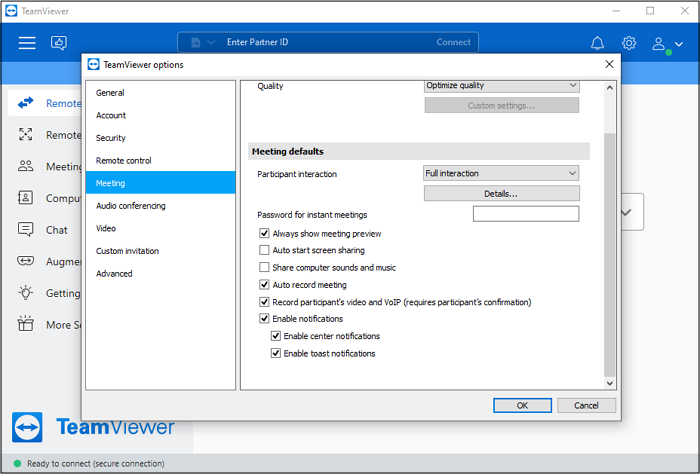Expand the Quality dropdown
700x474 pixels.
coord(501,86)
